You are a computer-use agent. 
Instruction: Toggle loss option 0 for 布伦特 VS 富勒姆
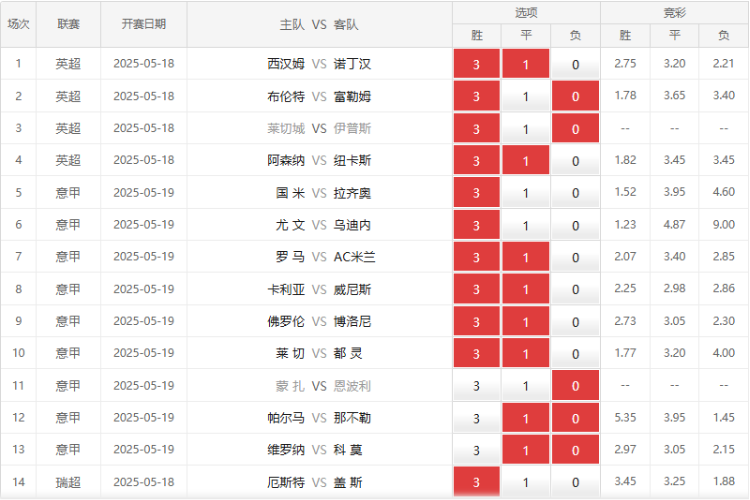click(575, 96)
